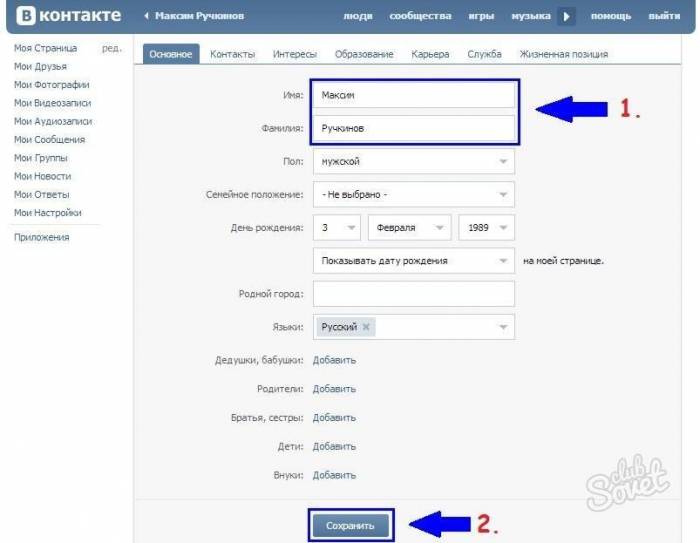Open the Пол gender dropdown
Viewport: 700px width, 543px height.
click(413, 161)
